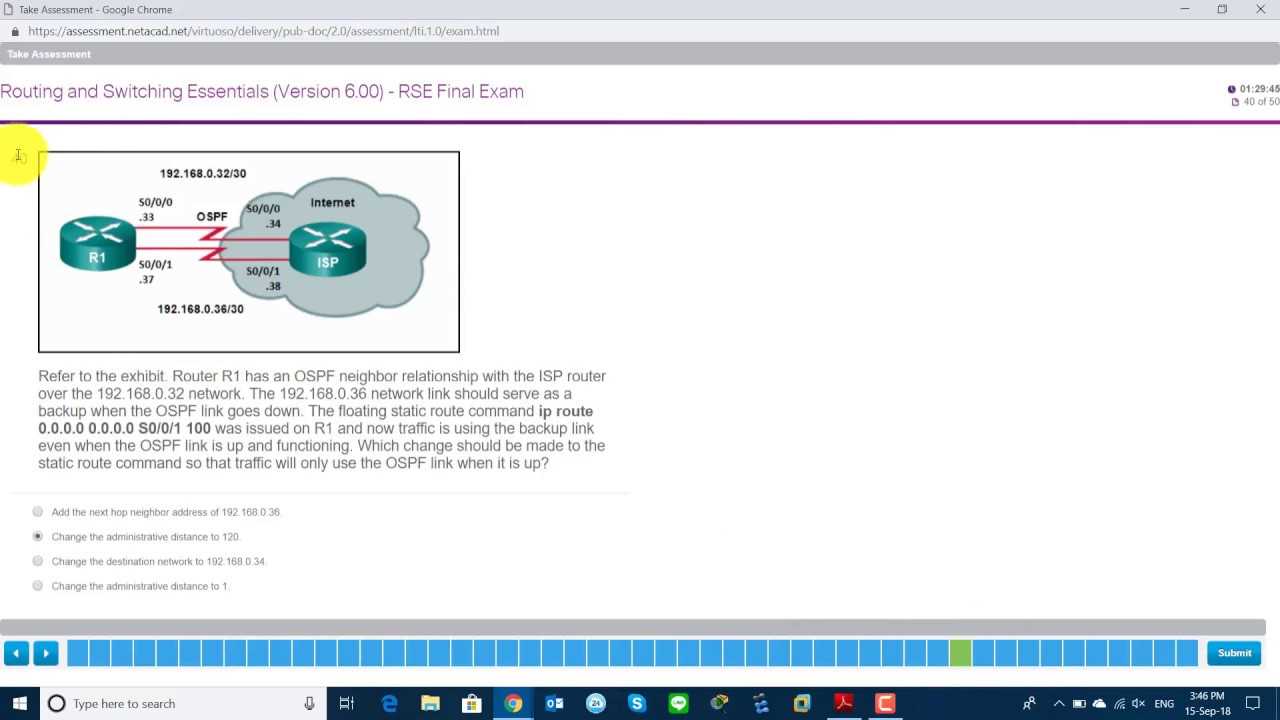Go to previous question arrow button
1280x720 pixels.
[x=16, y=653]
